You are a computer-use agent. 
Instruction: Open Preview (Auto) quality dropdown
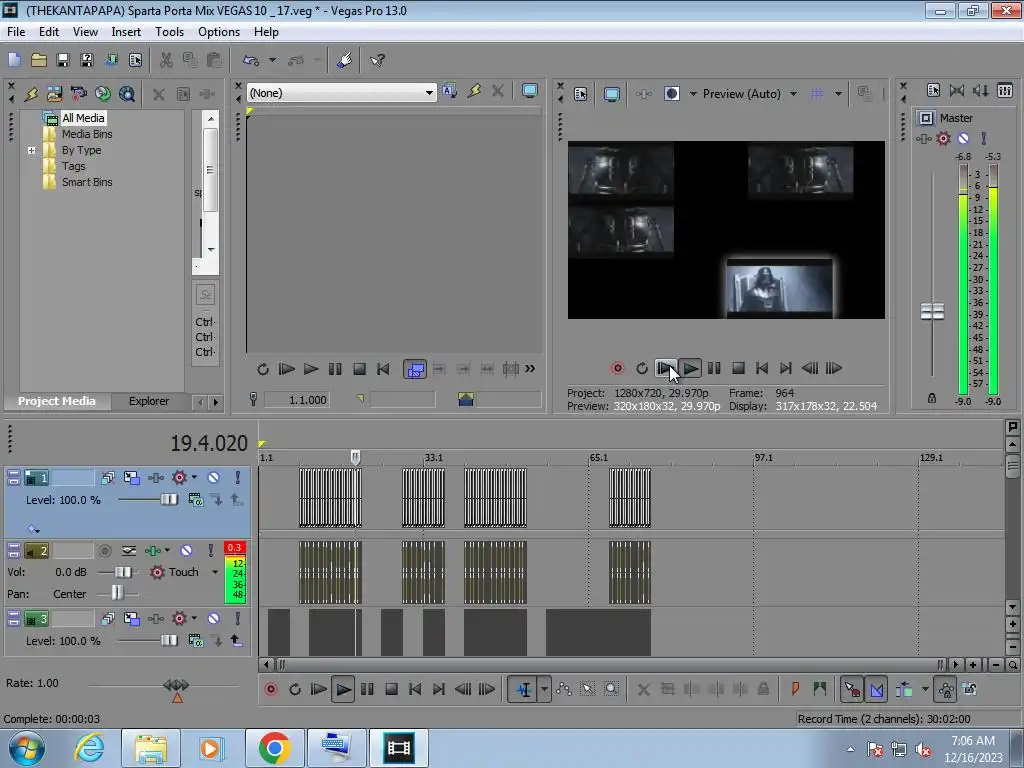[x=793, y=94]
